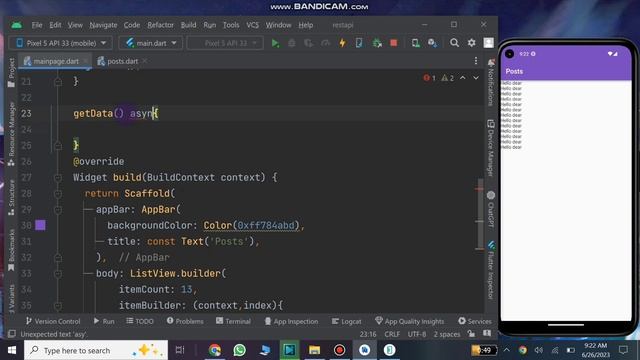Open main.dart run configuration dropdown

(x=151, y=43)
